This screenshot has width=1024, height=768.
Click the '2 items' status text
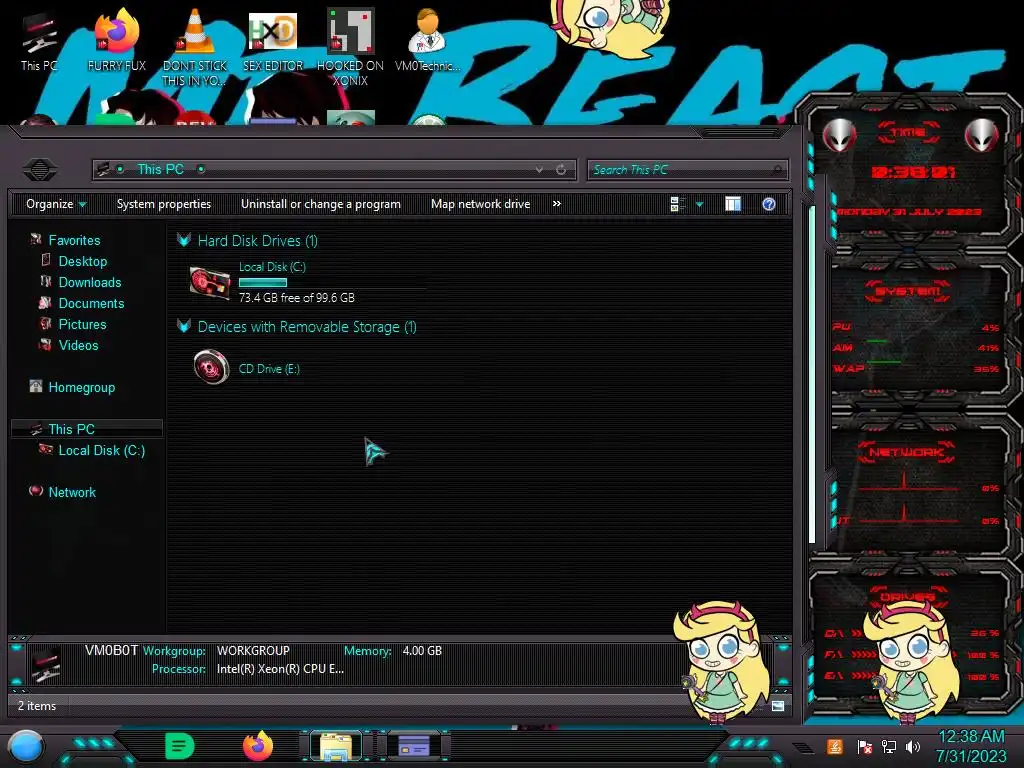click(37, 705)
